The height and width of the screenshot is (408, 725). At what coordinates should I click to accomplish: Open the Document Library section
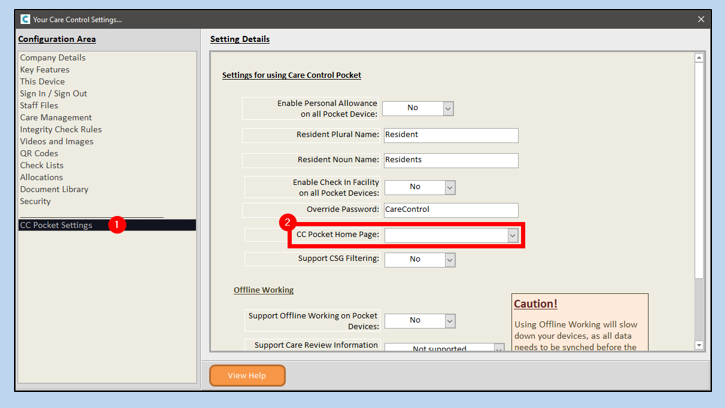pyautogui.click(x=54, y=190)
